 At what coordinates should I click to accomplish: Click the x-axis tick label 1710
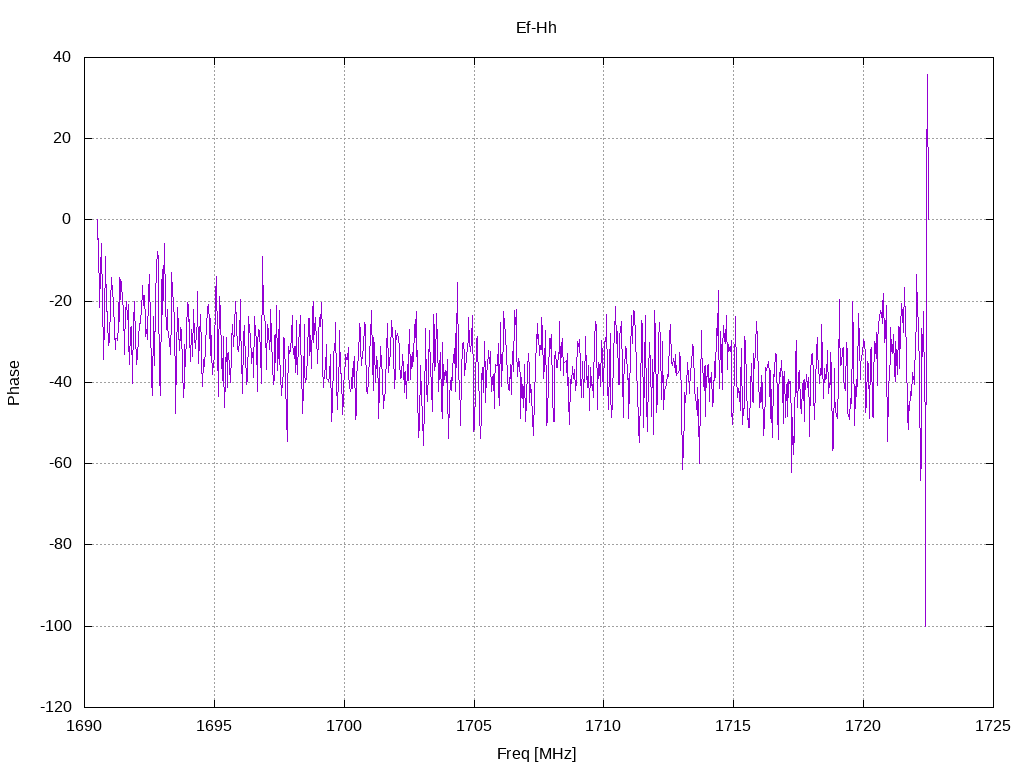click(x=603, y=726)
